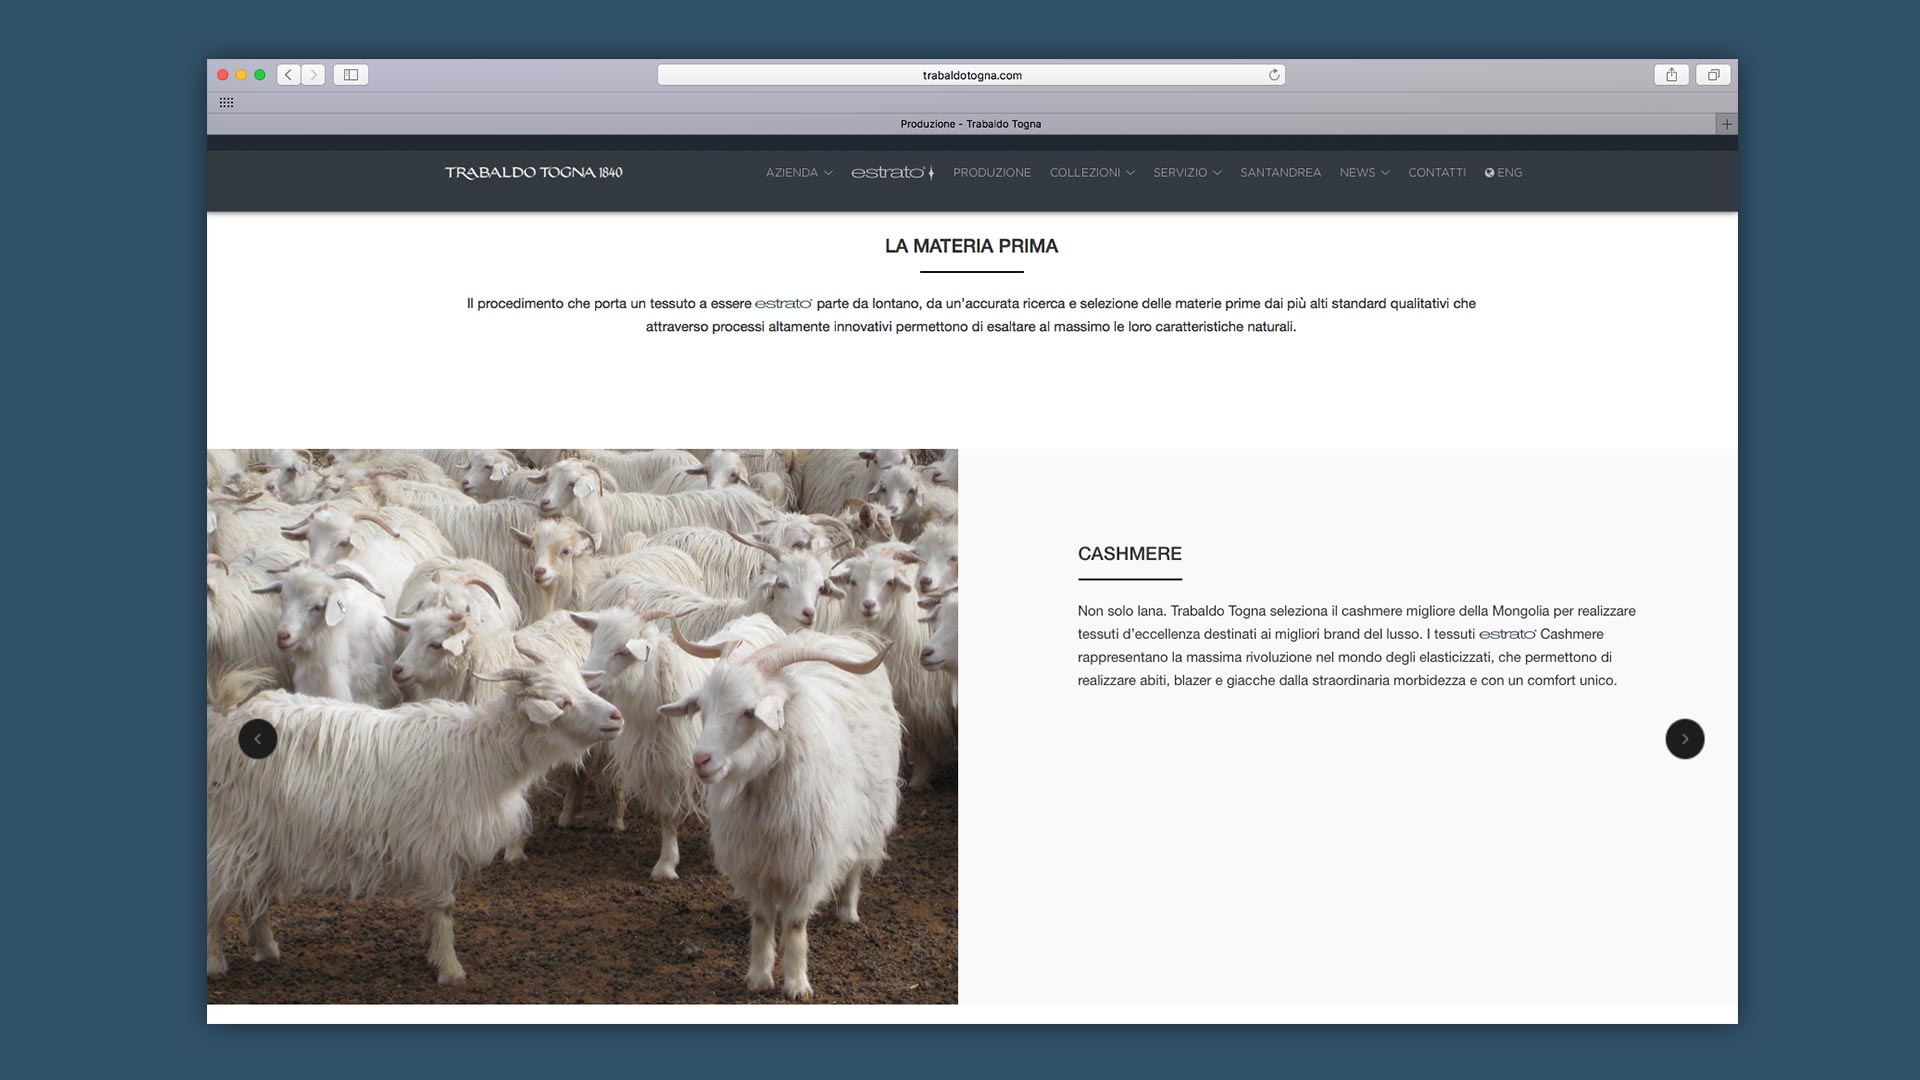The height and width of the screenshot is (1080, 1920).
Task: Click the cashmere goats photo
Action: pos(582,726)
